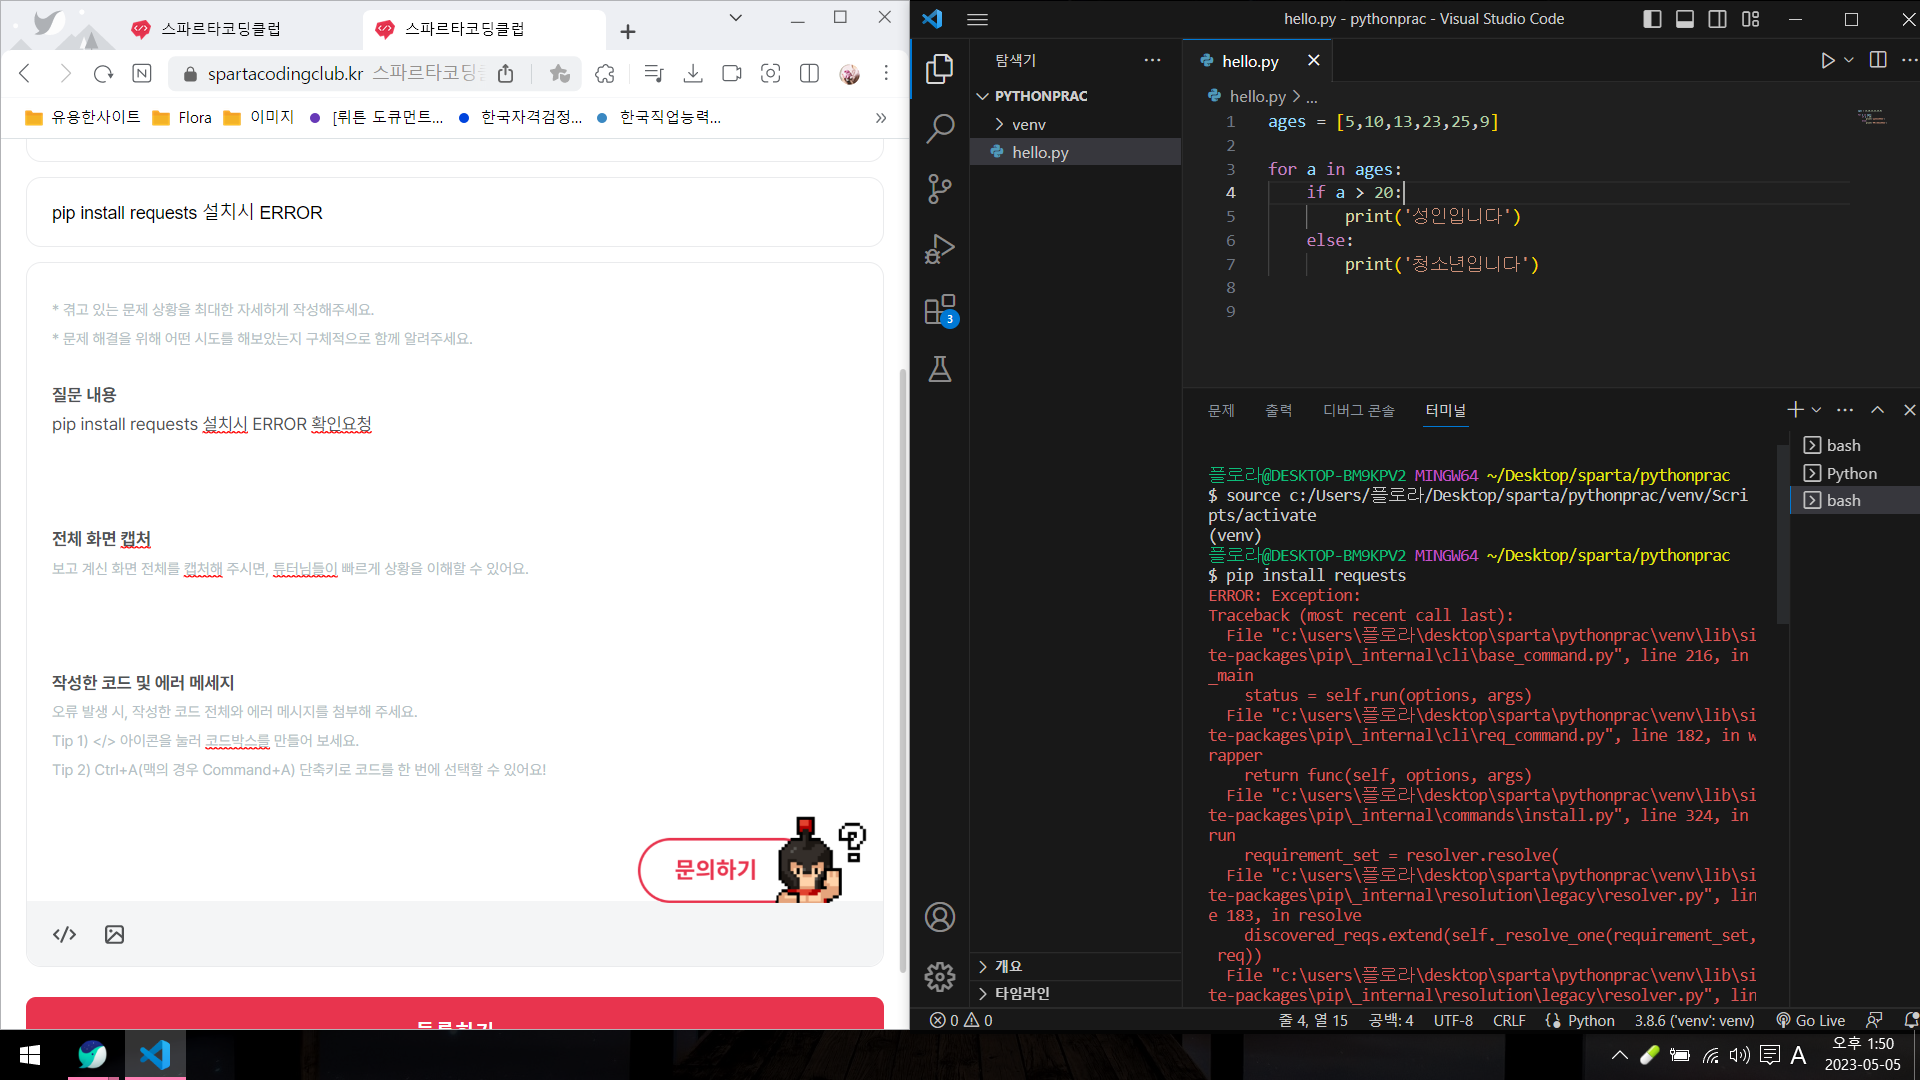1920x1080 pixels.
Task: Switch to the 출력 output panel tab
Action: click(x=1278, y=410)
